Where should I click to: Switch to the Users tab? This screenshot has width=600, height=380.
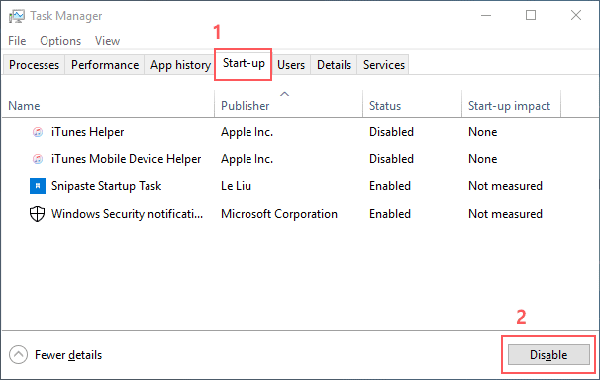coord(291,65)
